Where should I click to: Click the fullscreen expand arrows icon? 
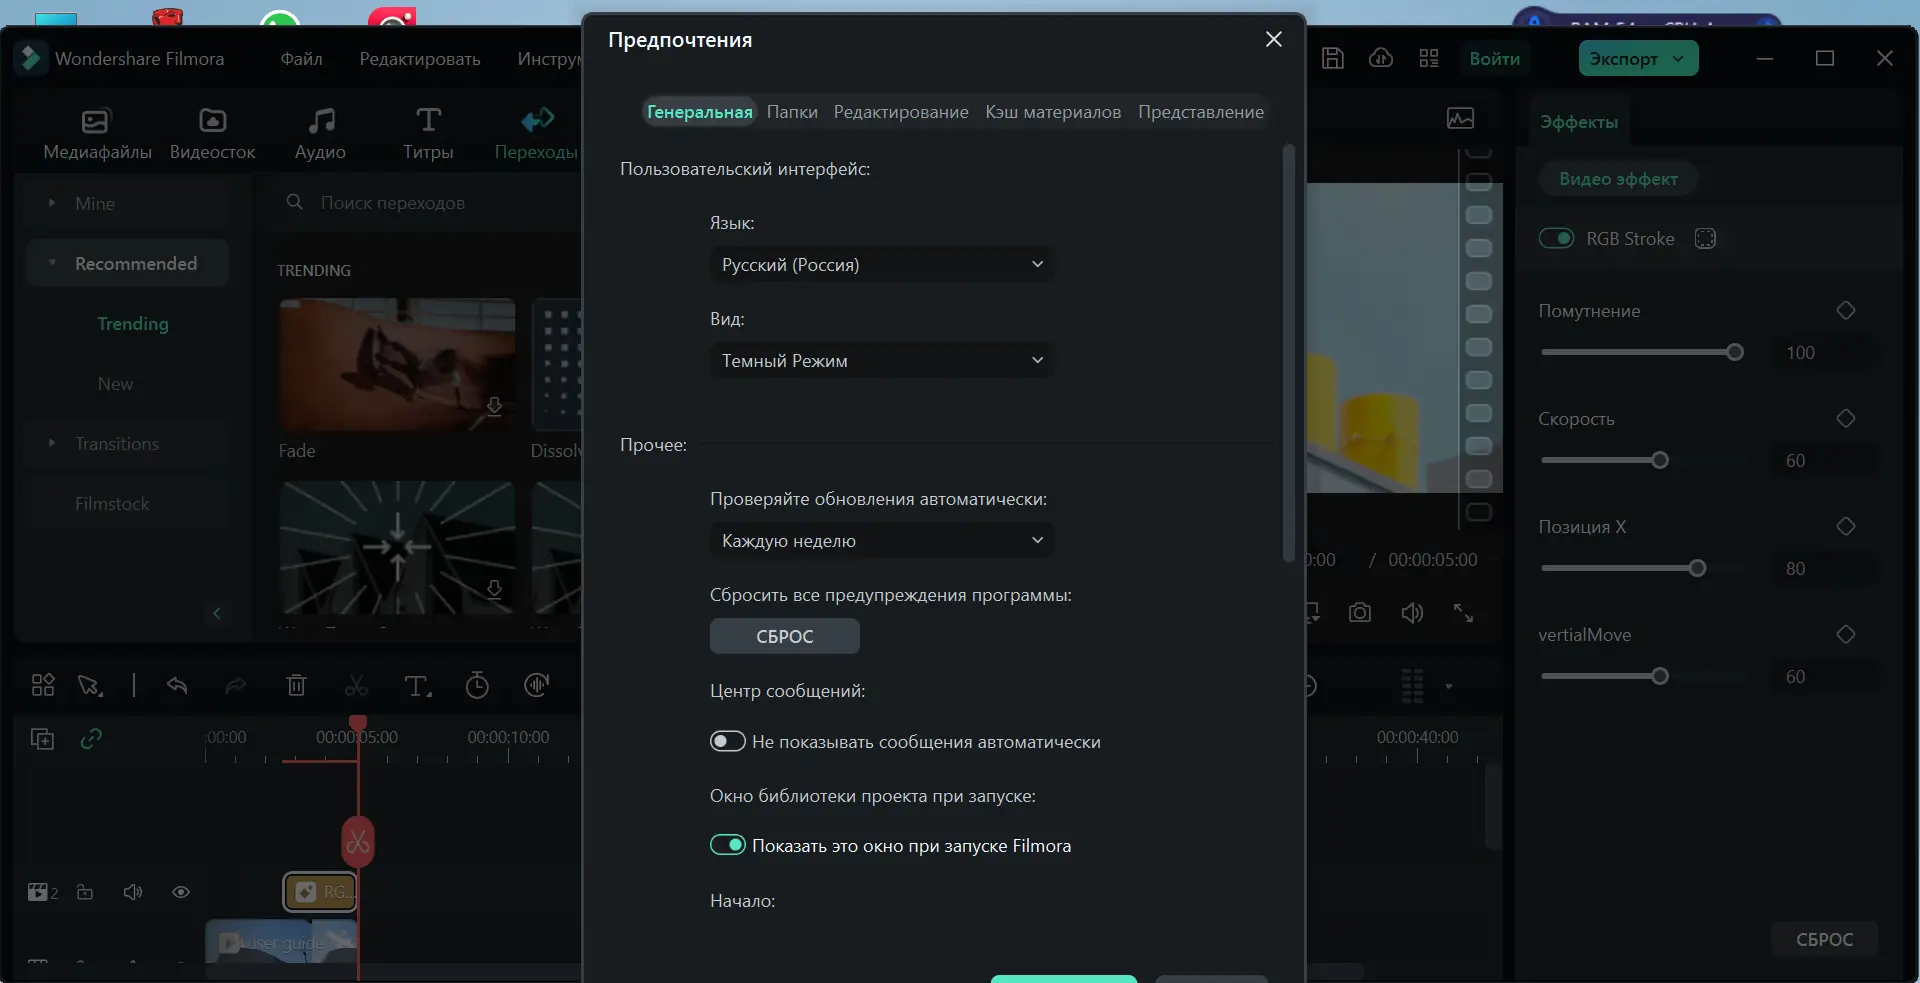point(1463,612)
